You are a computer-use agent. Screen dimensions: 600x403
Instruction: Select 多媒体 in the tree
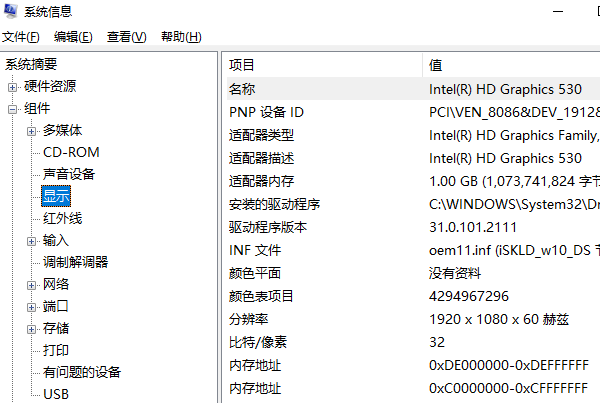pyautogui.click(x=62, y=130)
